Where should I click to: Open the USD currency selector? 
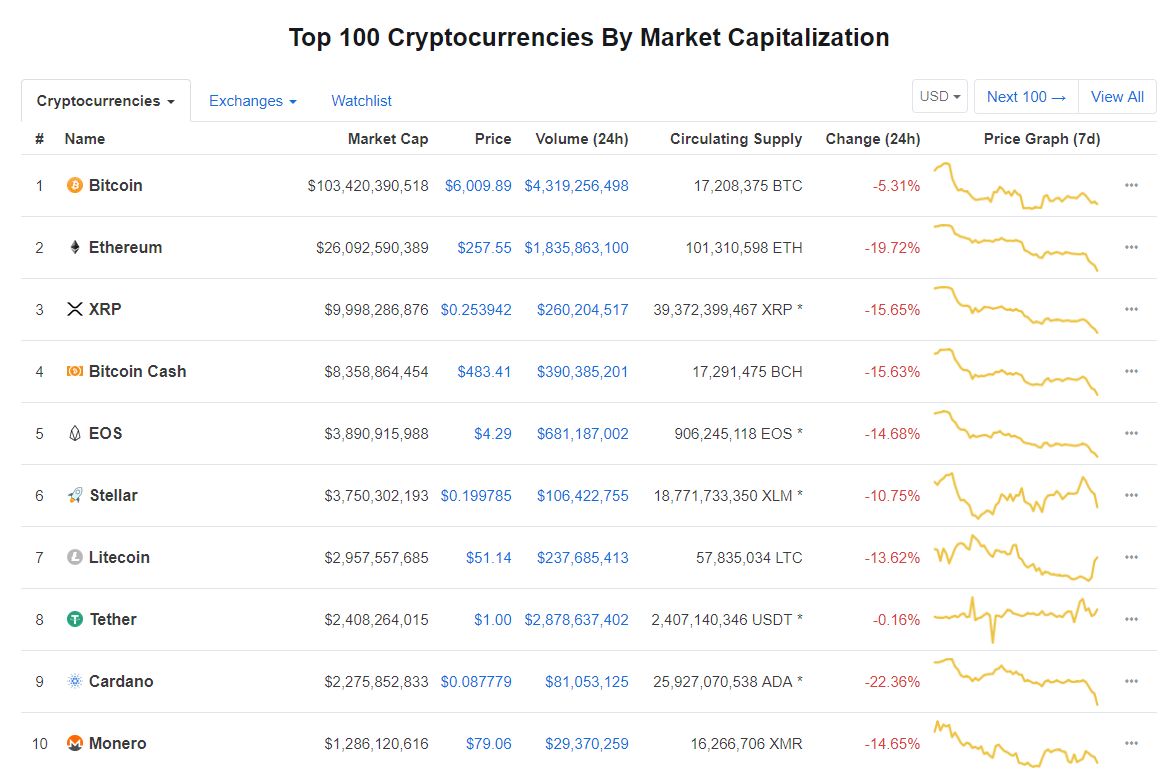(x=938, y=96)
